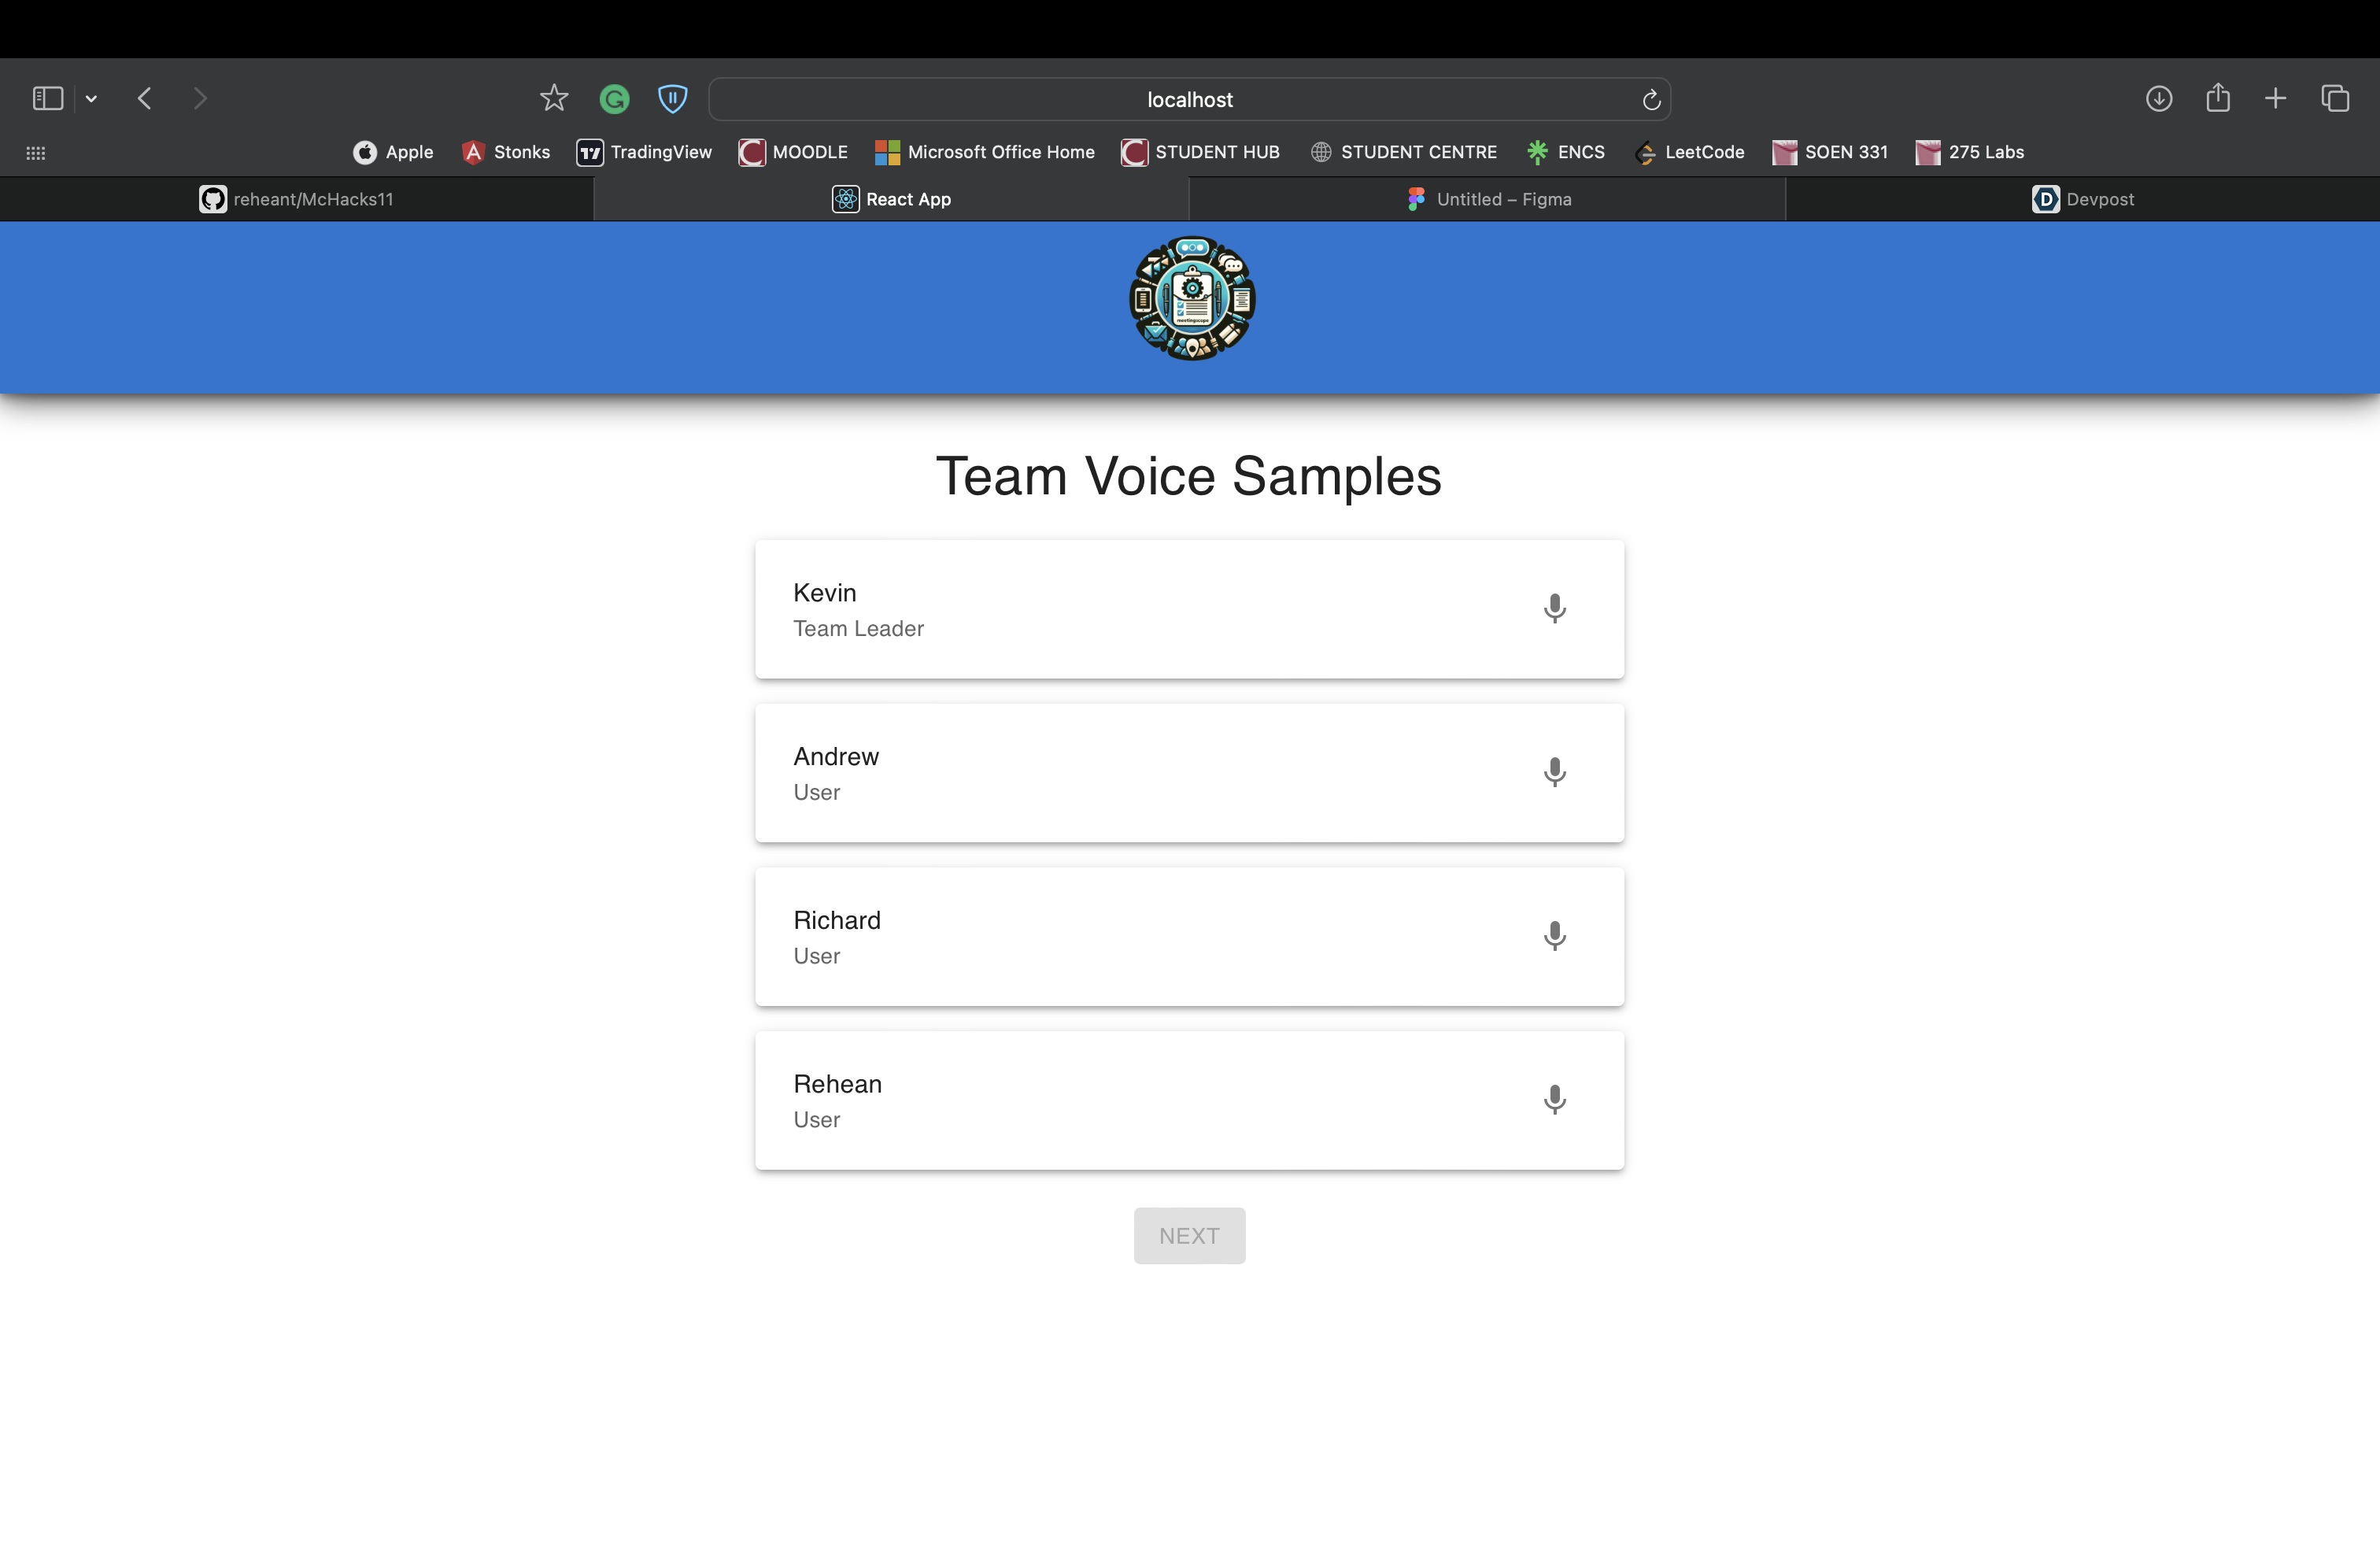This screenshot has height=1546, width=2380.
Task: Click the localhost address bar
Action: point(1189,100)
